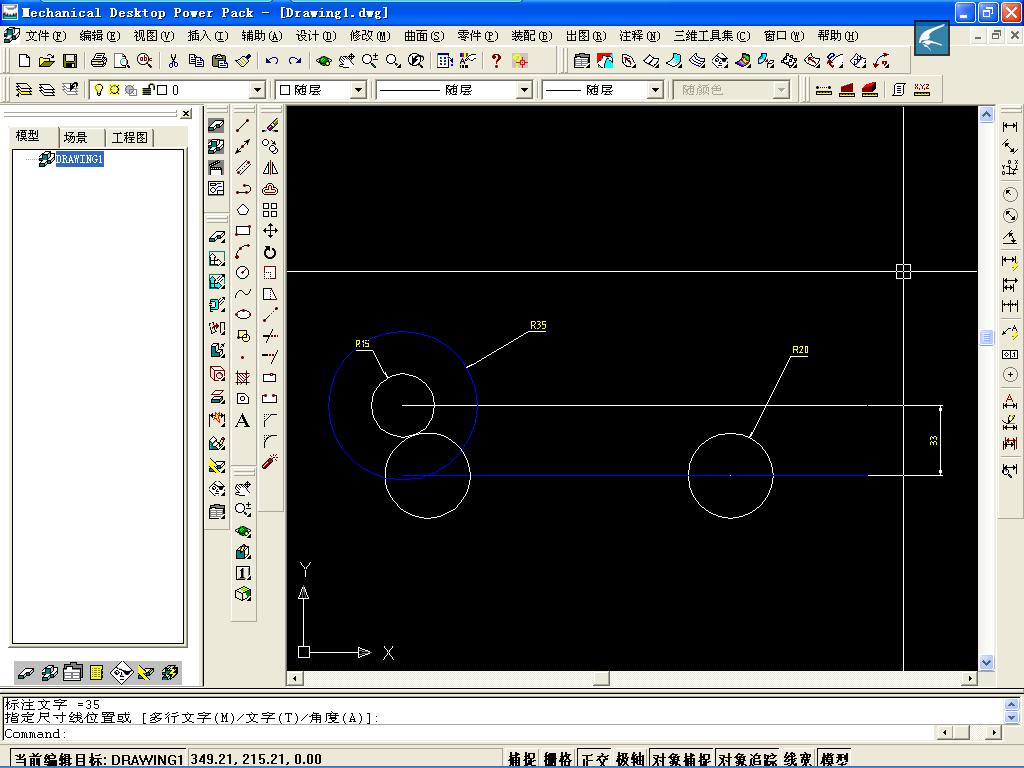Redo the last undone action
The image size is (1024, 768).
tap(295, 61)
